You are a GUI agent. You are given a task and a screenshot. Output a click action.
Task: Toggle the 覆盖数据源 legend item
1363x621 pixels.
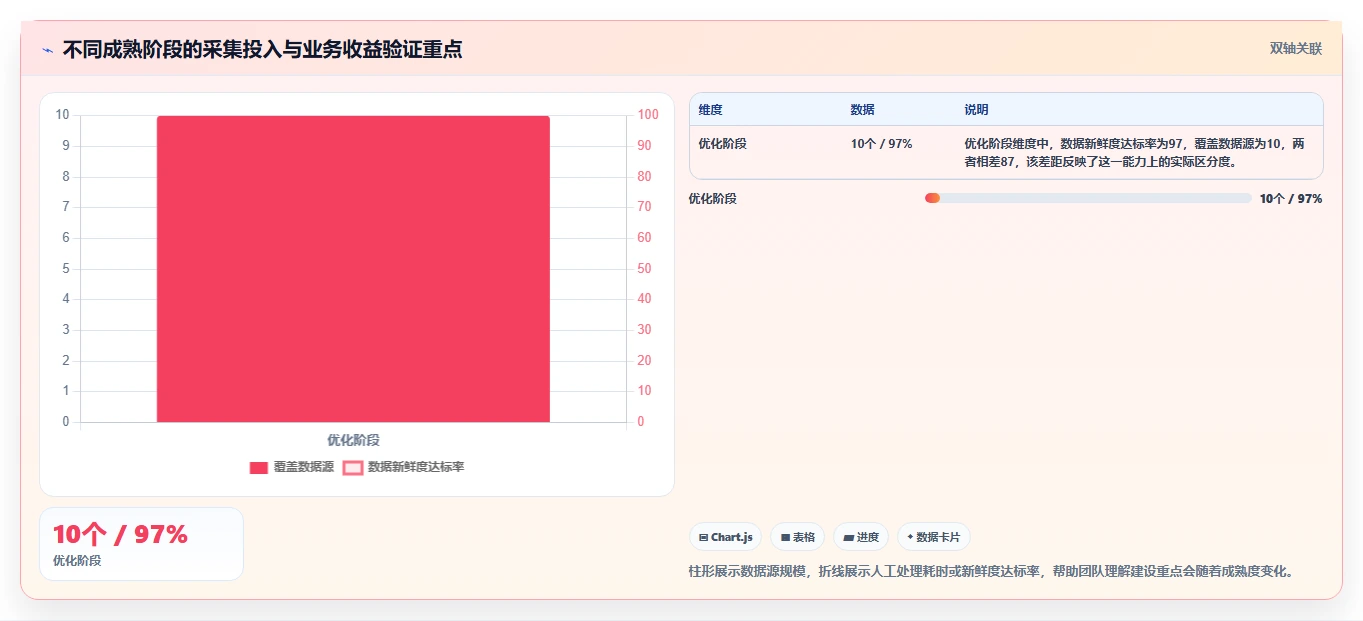[x=291, y=467]
